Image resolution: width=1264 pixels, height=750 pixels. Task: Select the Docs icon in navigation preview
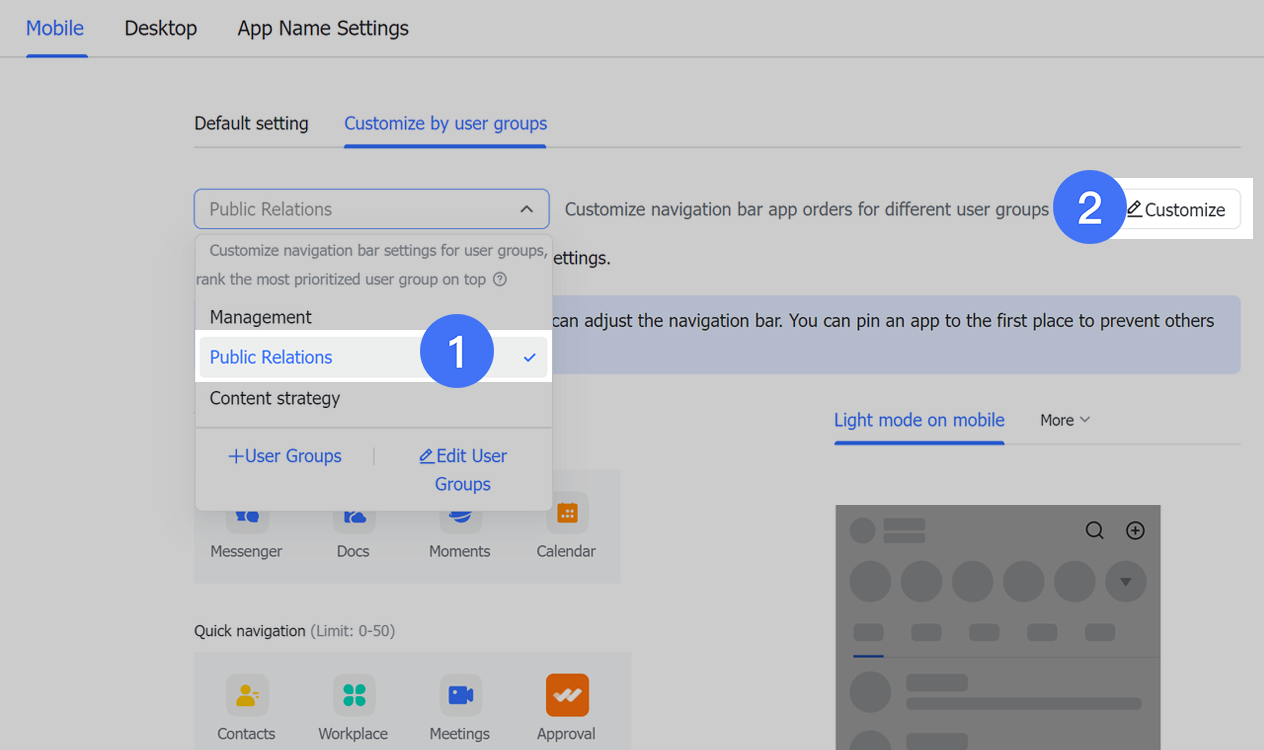[353, 515]
